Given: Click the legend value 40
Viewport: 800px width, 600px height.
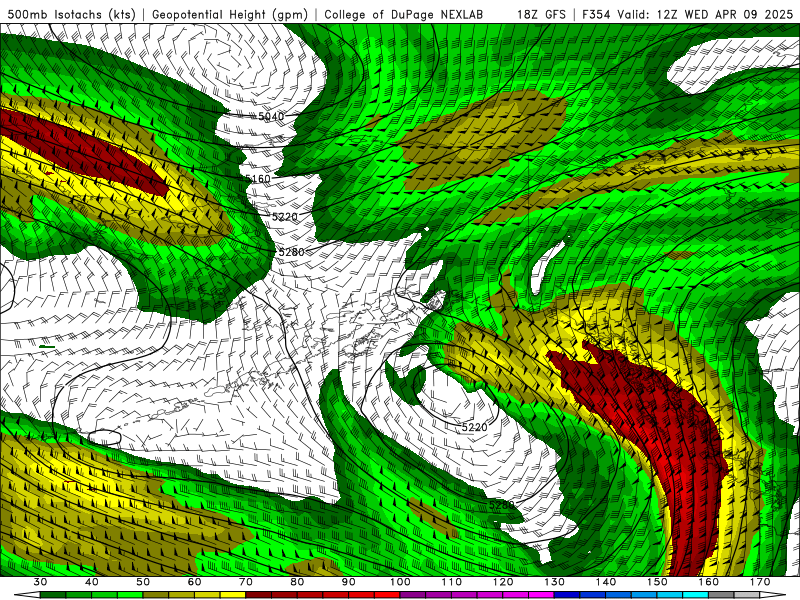Looking at the screenshot, I should point(92,582).
